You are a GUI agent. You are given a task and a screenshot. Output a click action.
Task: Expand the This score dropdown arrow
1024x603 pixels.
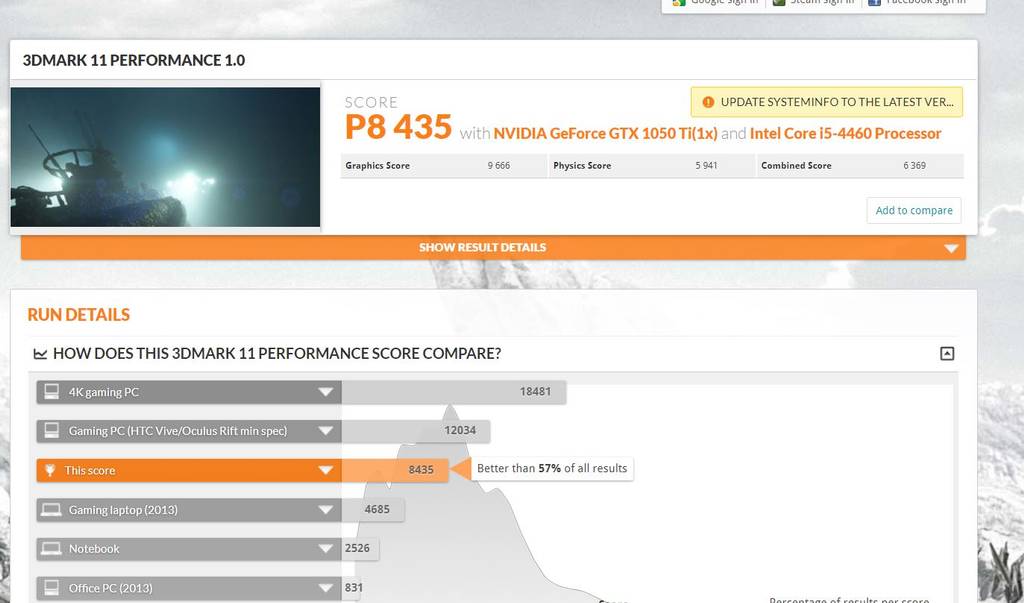(325, 470)
